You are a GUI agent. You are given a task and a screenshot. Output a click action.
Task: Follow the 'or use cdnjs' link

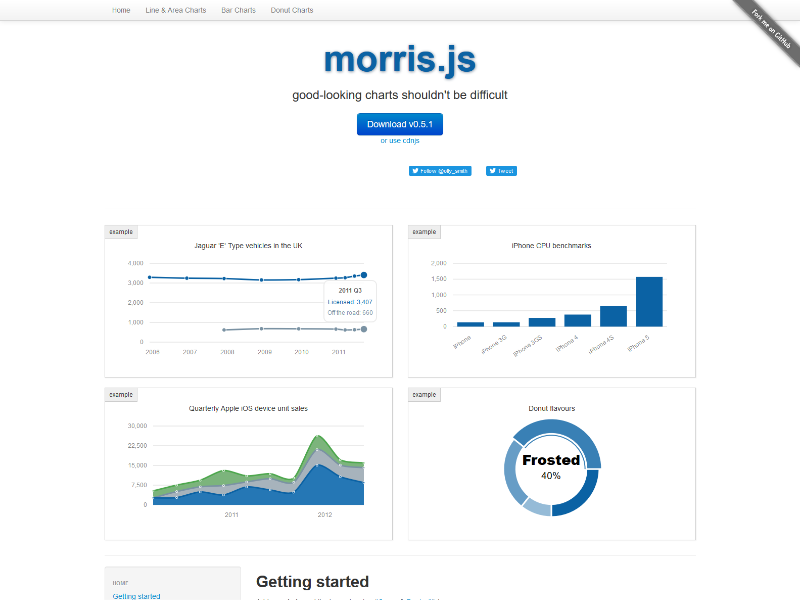coord(399,140)
